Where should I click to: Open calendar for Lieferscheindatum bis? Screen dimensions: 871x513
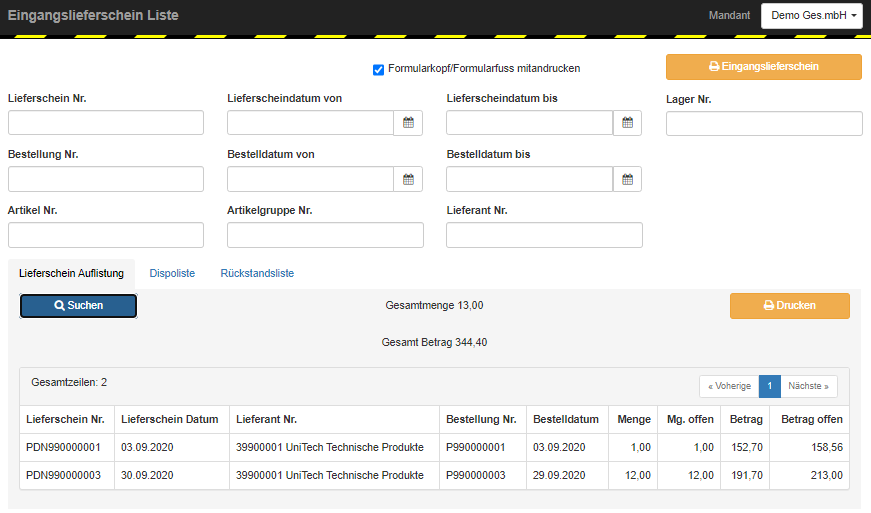click(627, 123)
